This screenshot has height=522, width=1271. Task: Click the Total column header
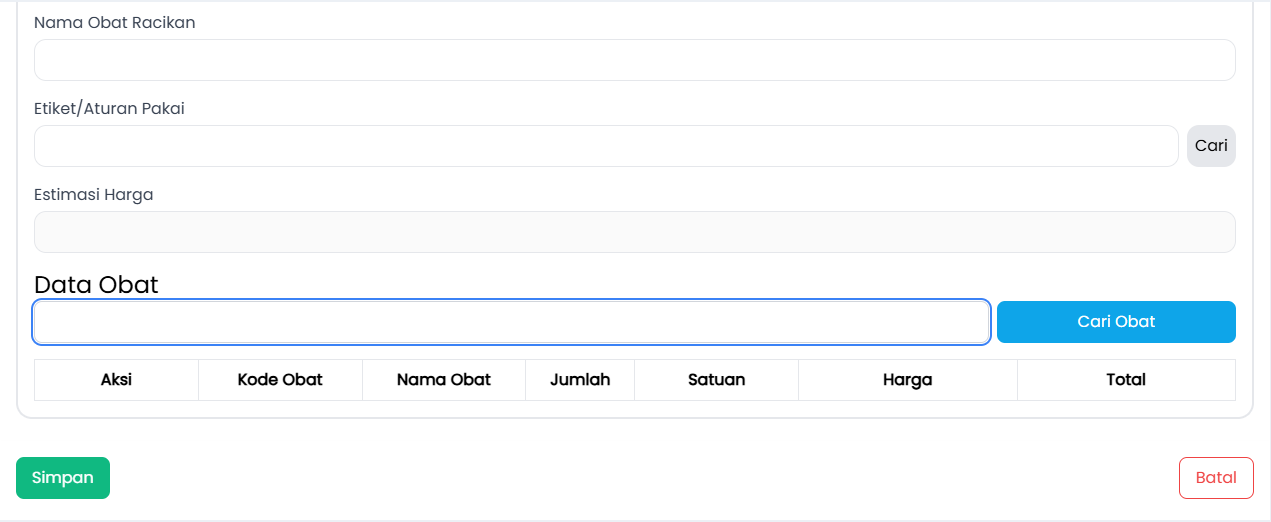click(x=1126, y=380)
